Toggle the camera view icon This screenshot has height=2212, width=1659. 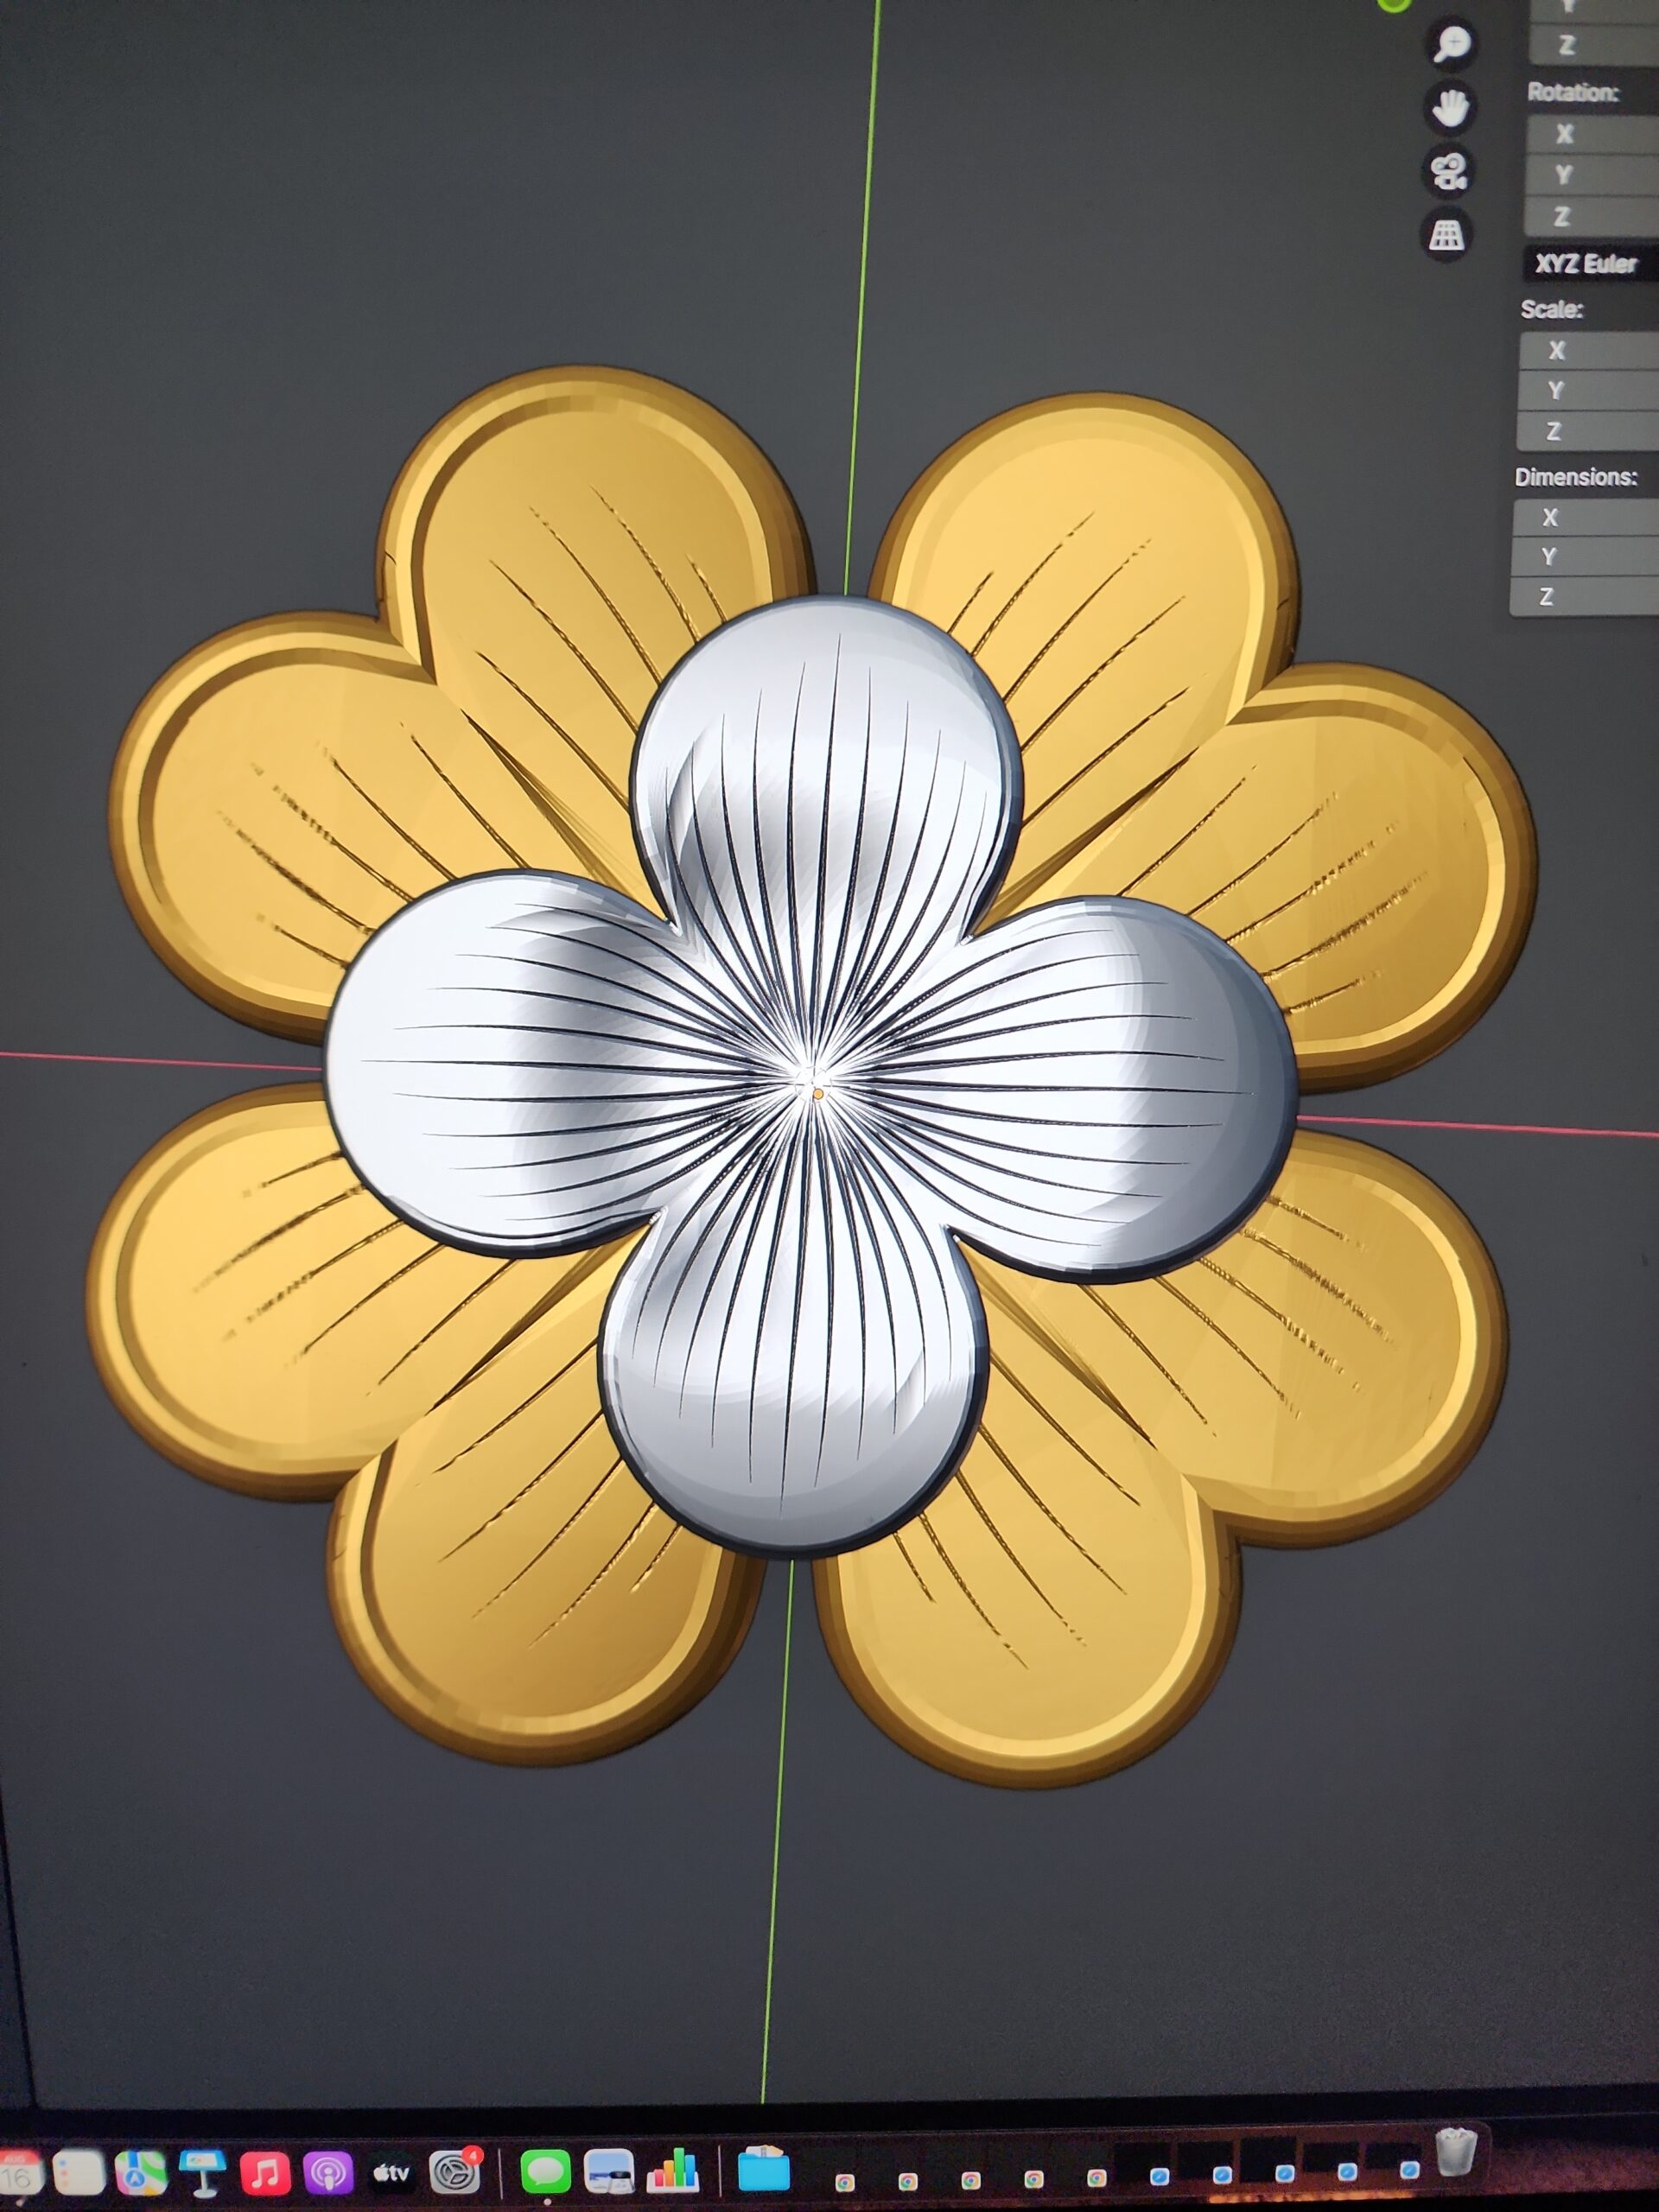click(x=1448, y=172)
